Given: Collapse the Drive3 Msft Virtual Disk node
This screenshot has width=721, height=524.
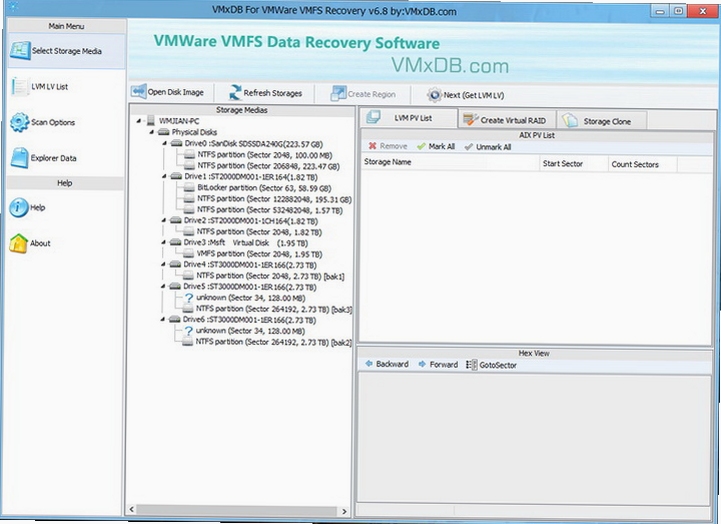Looking at the screenshot, I should click(x=164, y=242).
